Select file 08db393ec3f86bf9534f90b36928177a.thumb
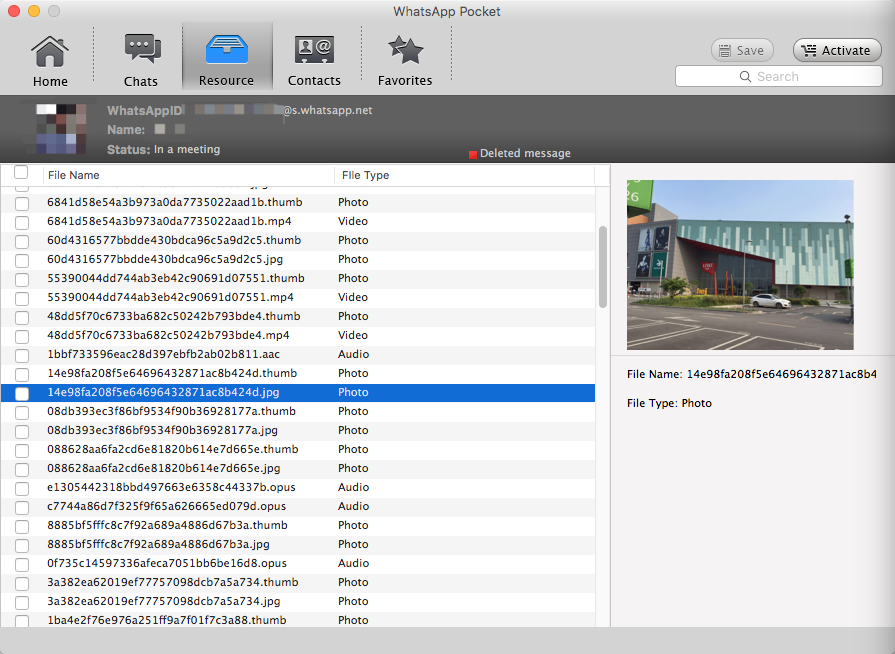The image size is (895, 654). click(171, 411)
